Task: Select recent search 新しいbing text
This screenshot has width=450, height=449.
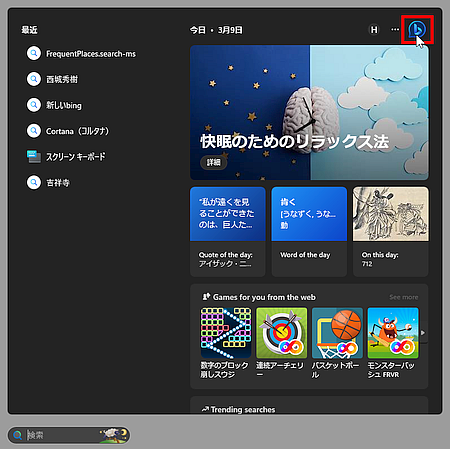Action: click(64, 105)
